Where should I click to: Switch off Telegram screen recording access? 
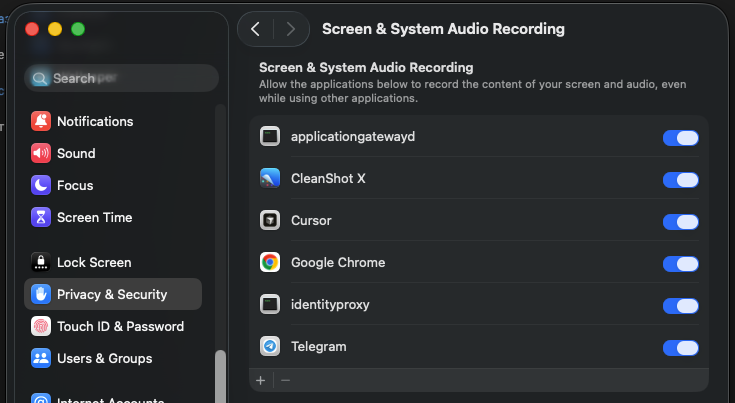pos(680,348)
